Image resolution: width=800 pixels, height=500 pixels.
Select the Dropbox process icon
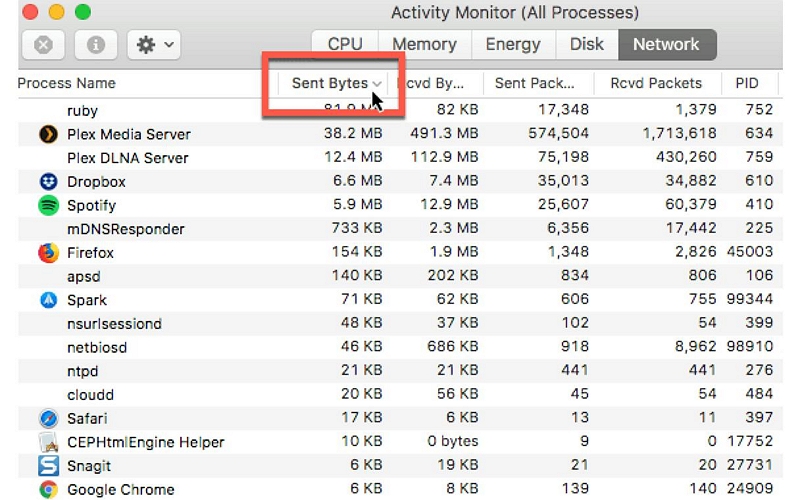(48, 181)
